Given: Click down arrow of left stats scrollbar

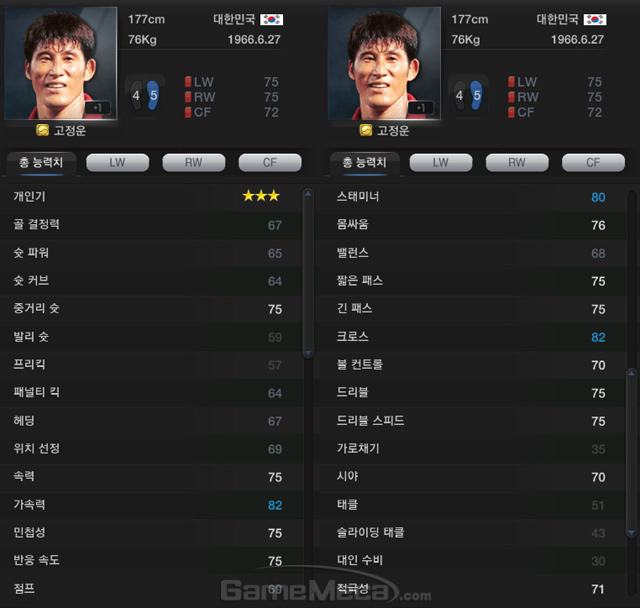Looking at the screenshot, I should click(x=308, y=353).
